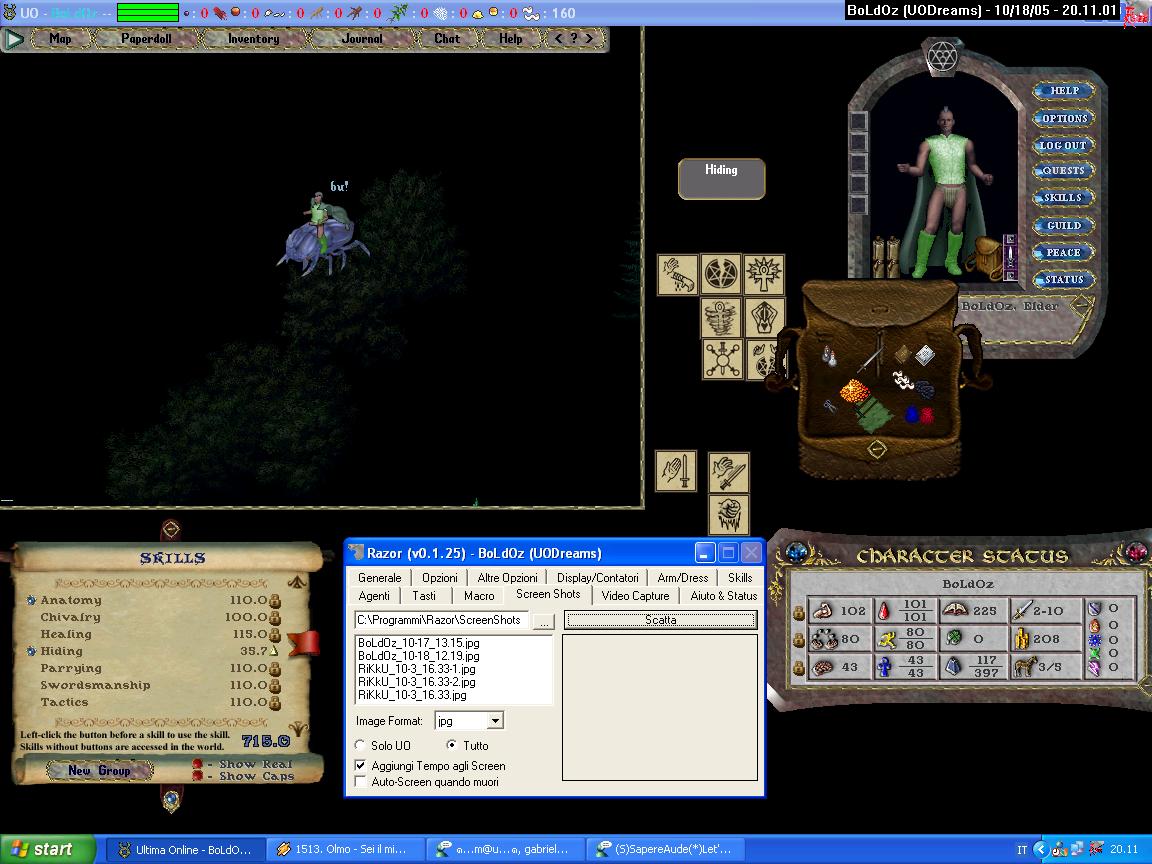Click the green arrow in UO toolbar
1152x864 pixels.
tap(13, 39)
